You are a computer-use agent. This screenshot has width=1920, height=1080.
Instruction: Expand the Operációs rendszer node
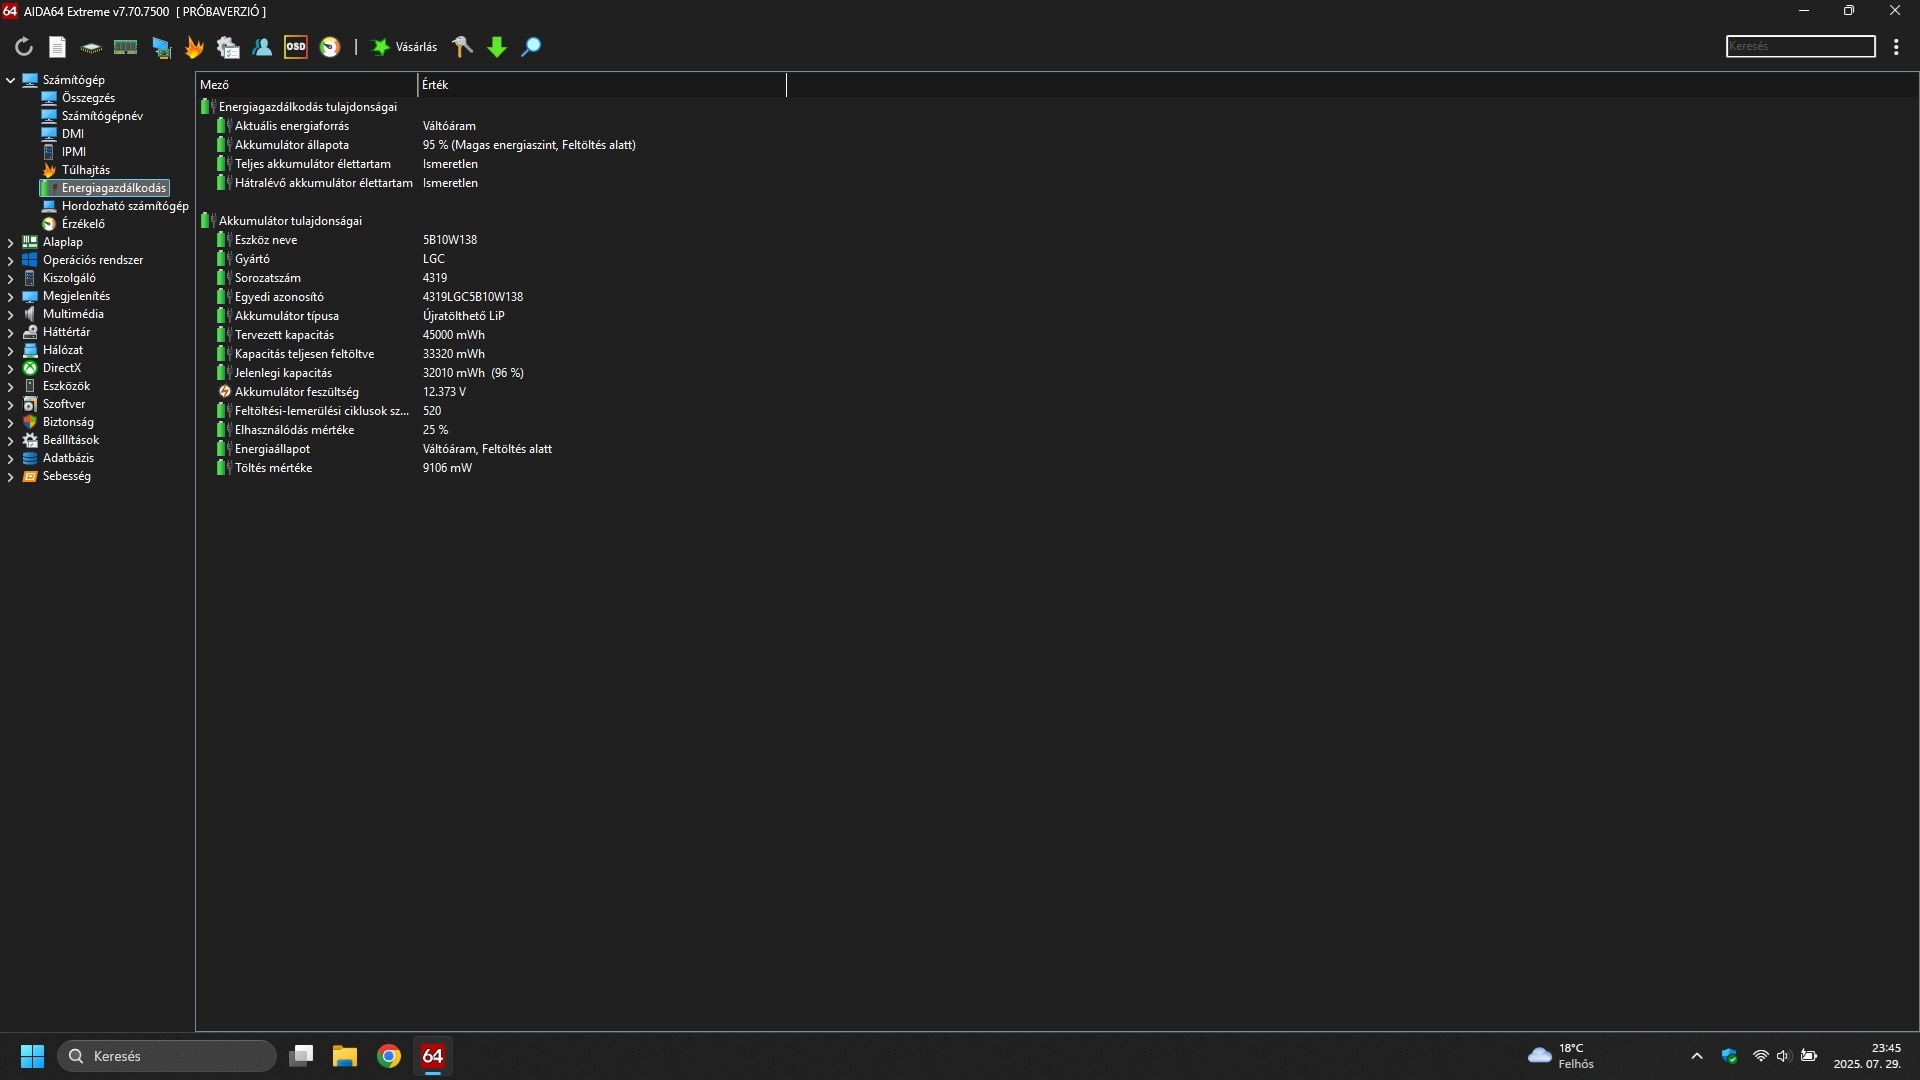10,260
